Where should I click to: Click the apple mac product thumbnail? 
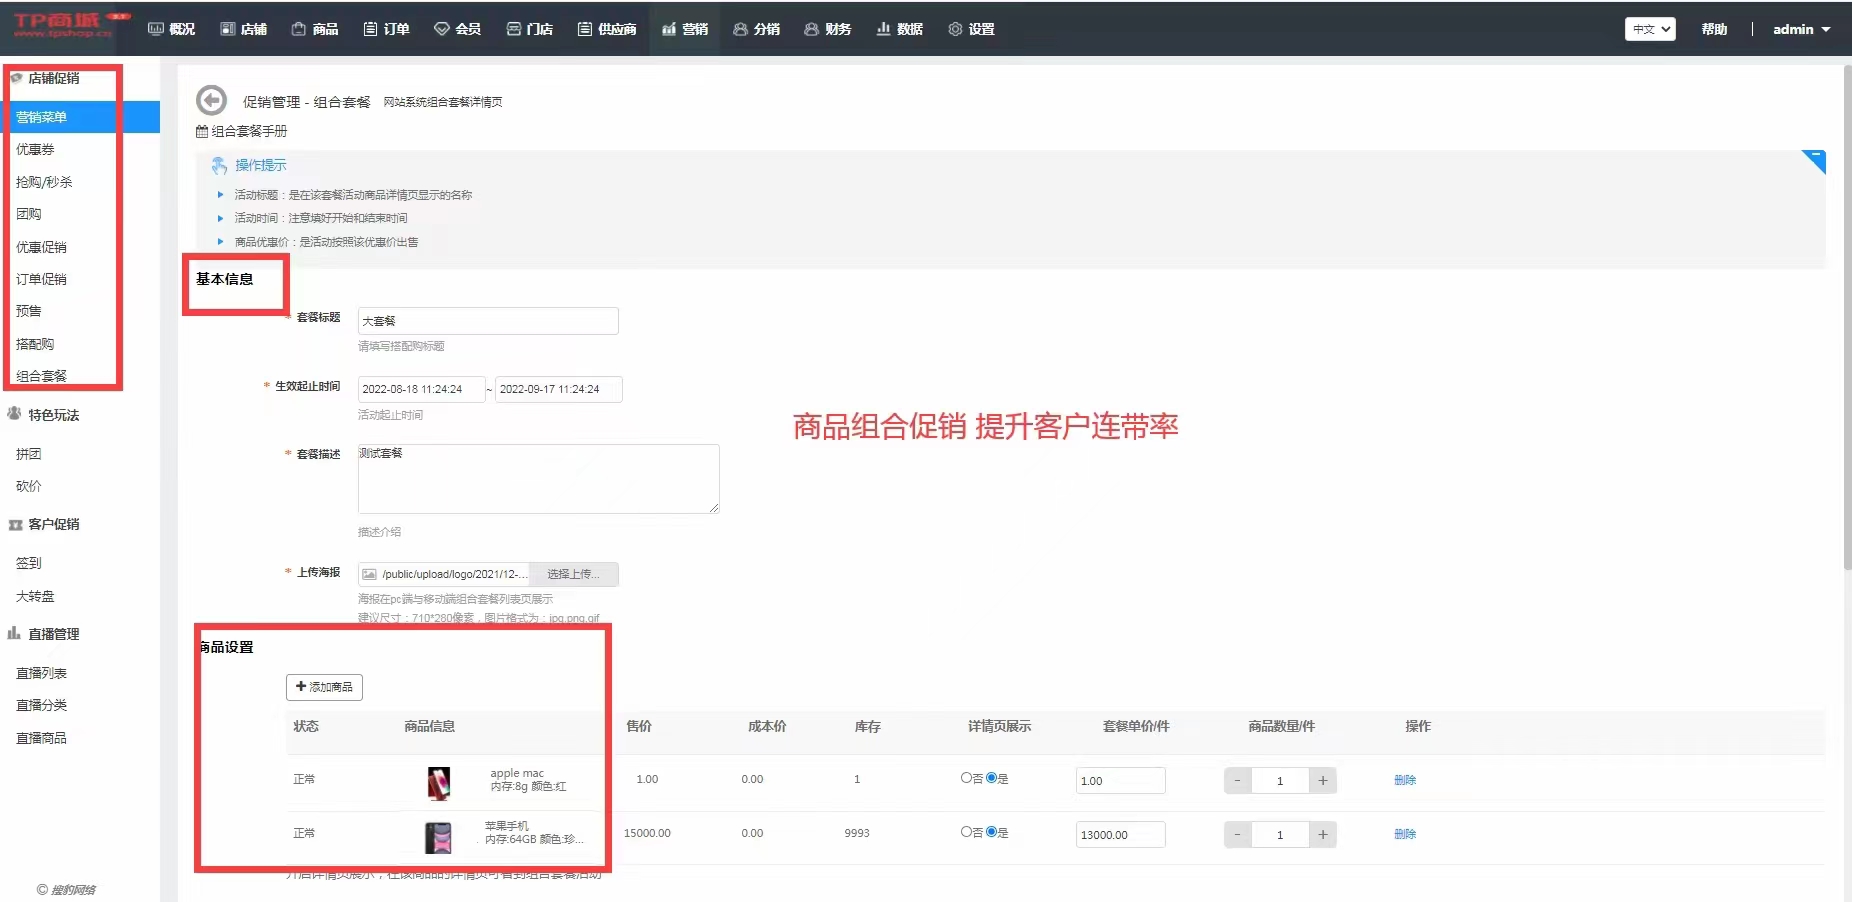coord(439,783)
